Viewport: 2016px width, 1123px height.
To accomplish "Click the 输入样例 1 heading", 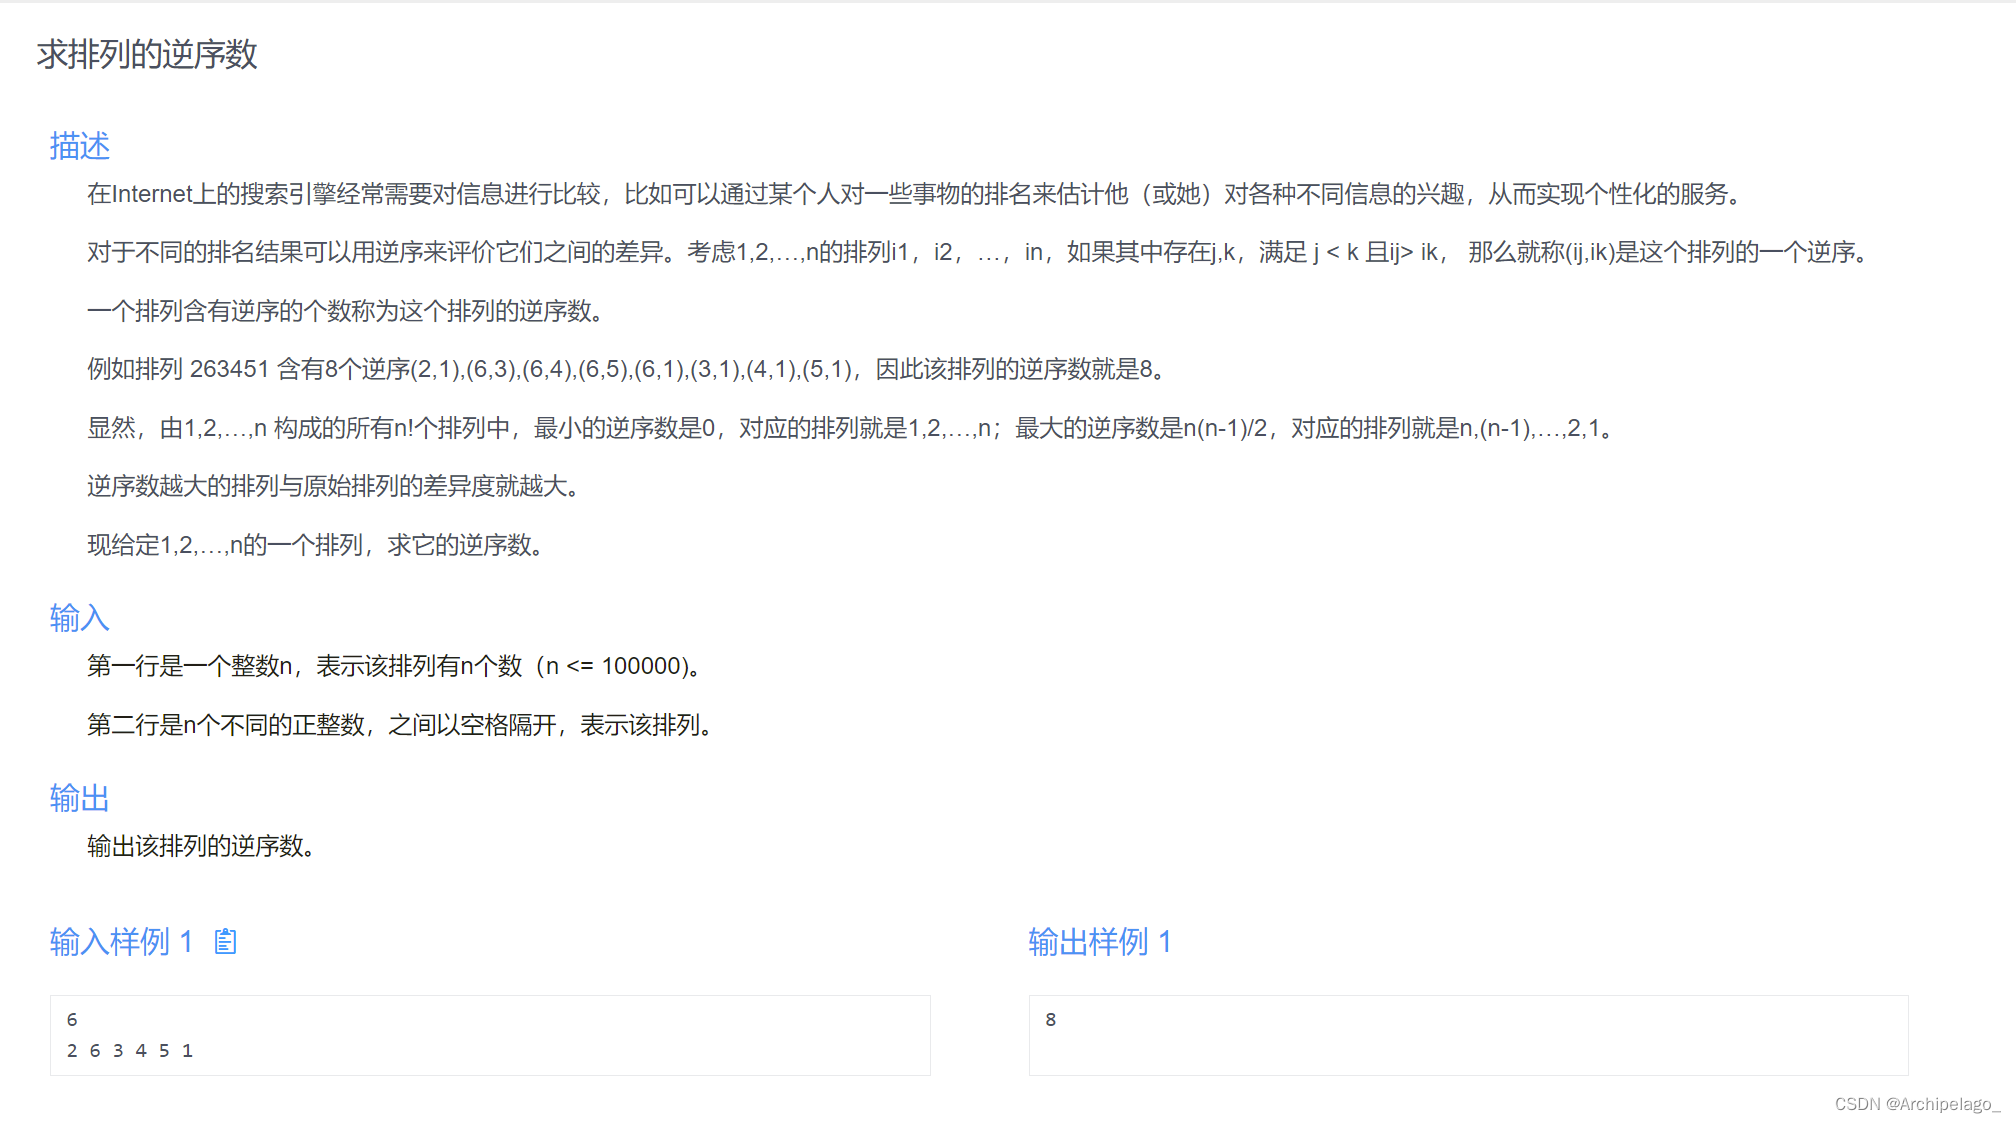I will 121,941.
